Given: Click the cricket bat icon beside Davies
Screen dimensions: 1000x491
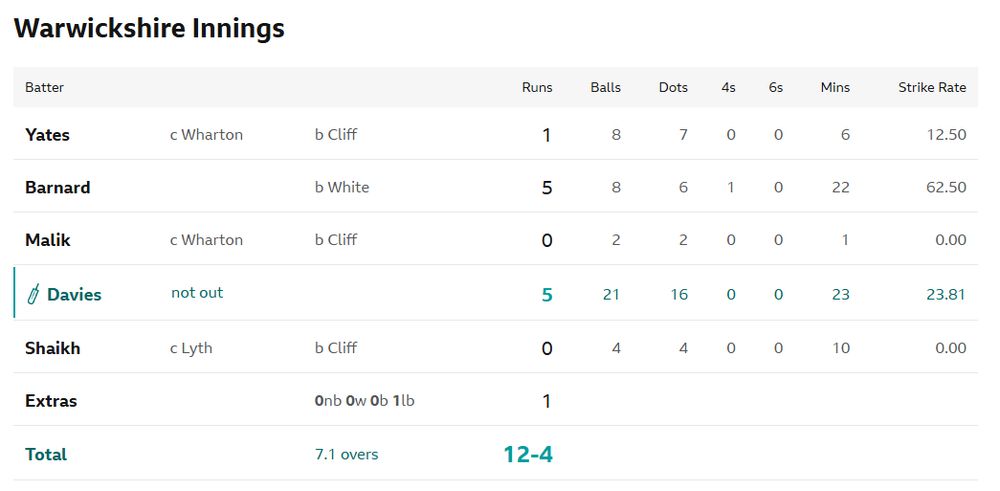Looking at the screenshot, I should point(34,294).
